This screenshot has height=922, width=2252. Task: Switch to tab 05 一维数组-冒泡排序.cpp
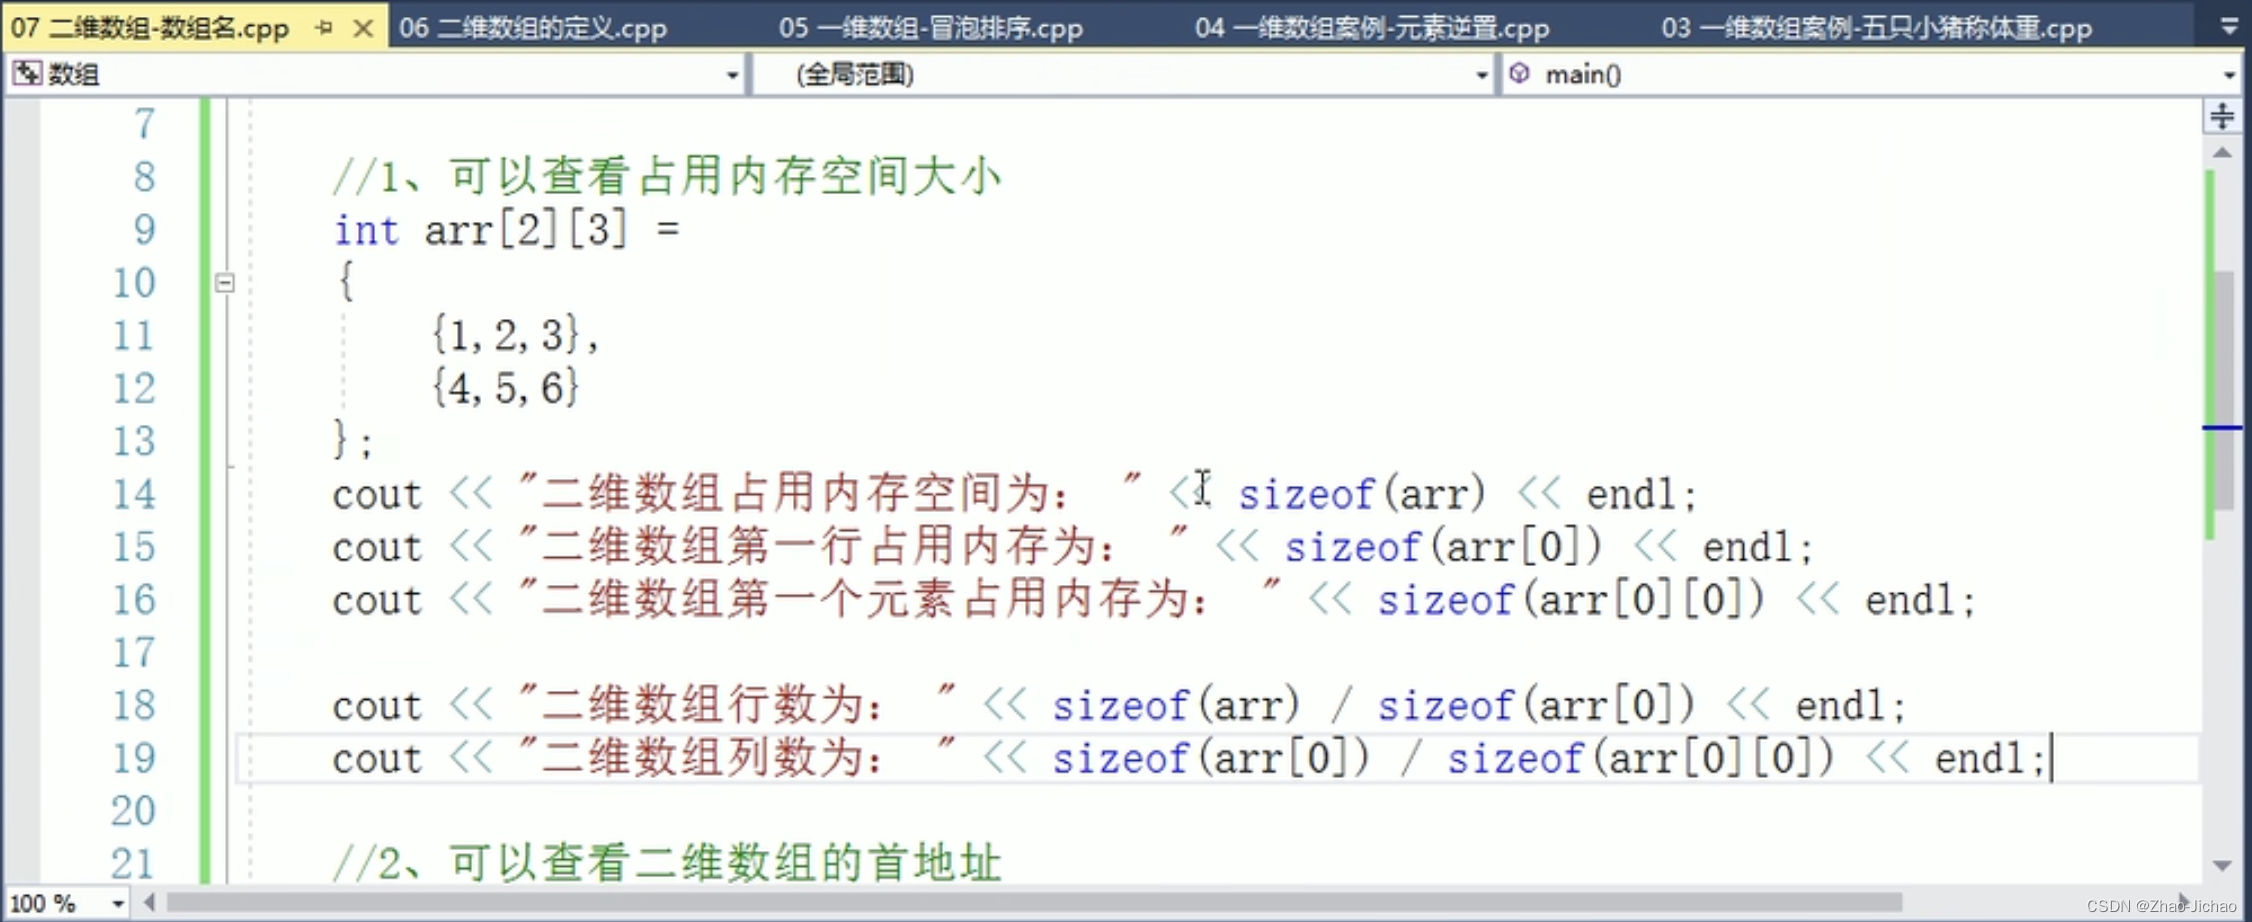(931, 27)
